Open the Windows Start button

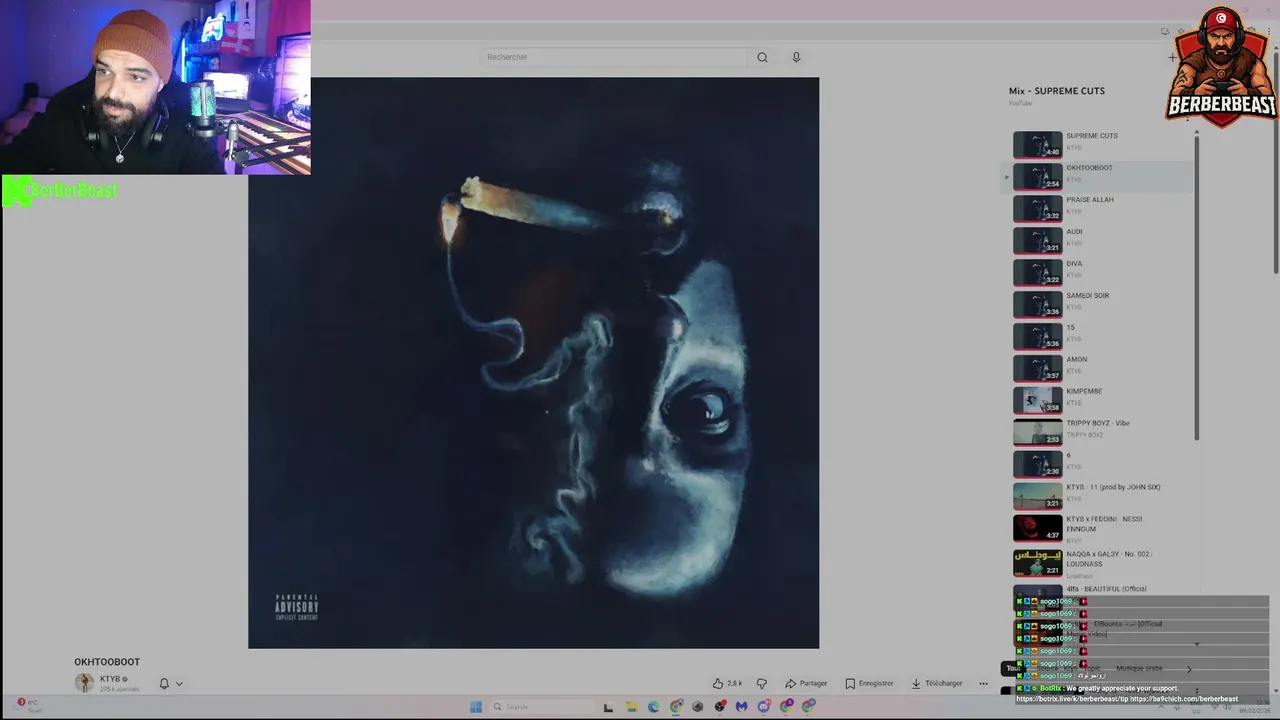[476, 707]
